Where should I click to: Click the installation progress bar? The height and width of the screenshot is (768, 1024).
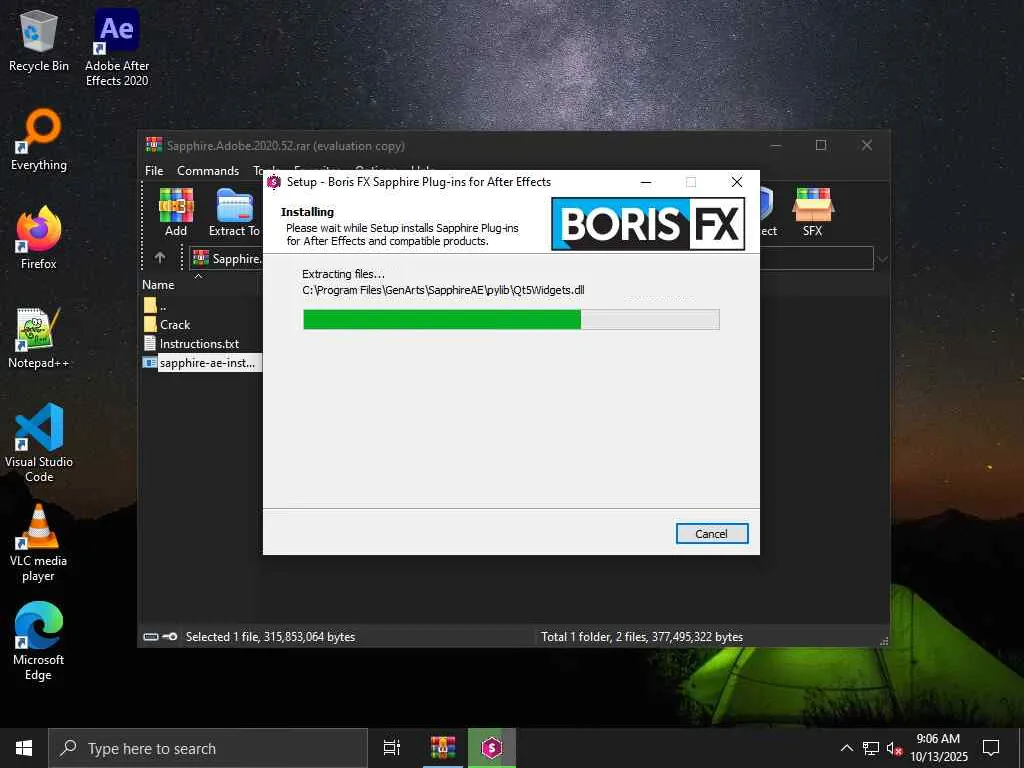click(x=511, y=319)
